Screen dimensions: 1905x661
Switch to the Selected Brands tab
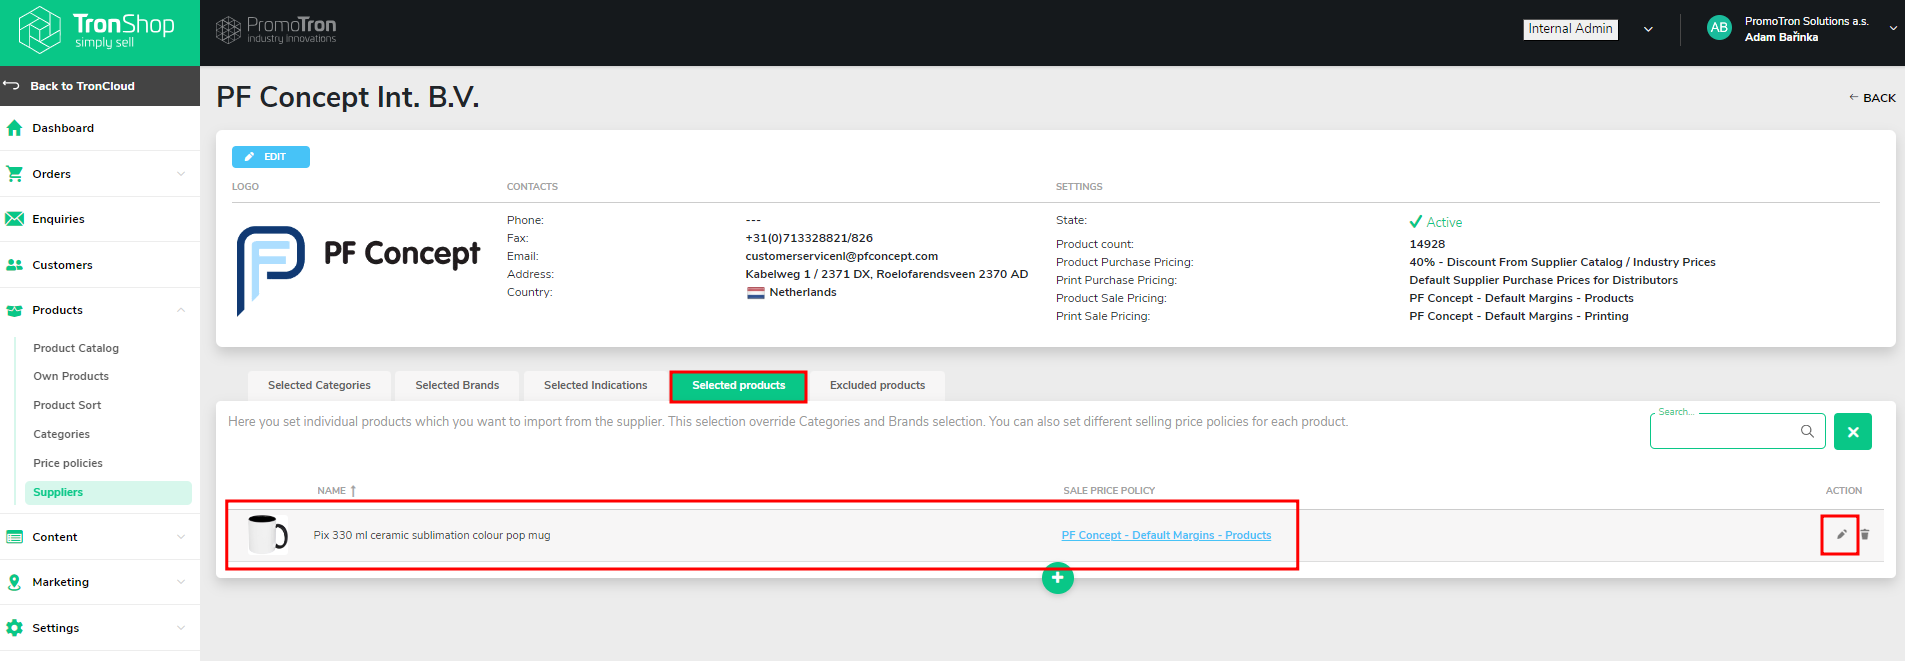coord(457,386)
